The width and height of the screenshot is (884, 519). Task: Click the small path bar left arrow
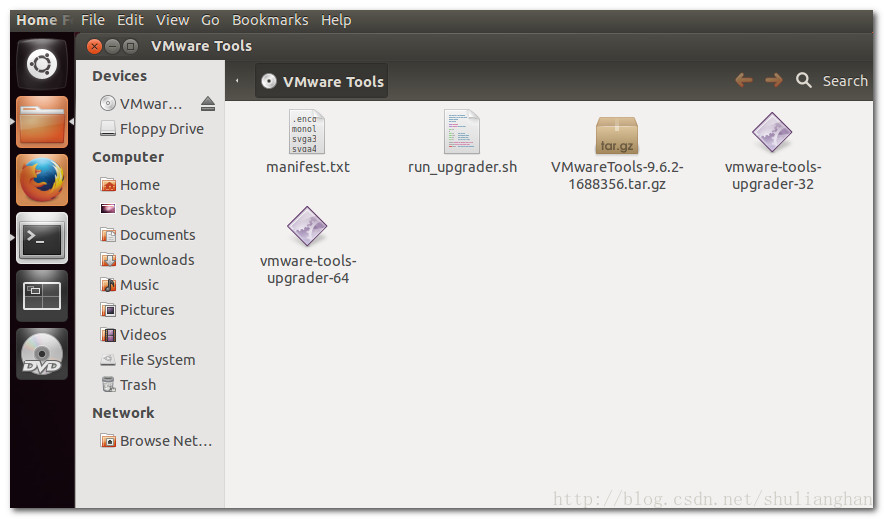tap(237, 81)
